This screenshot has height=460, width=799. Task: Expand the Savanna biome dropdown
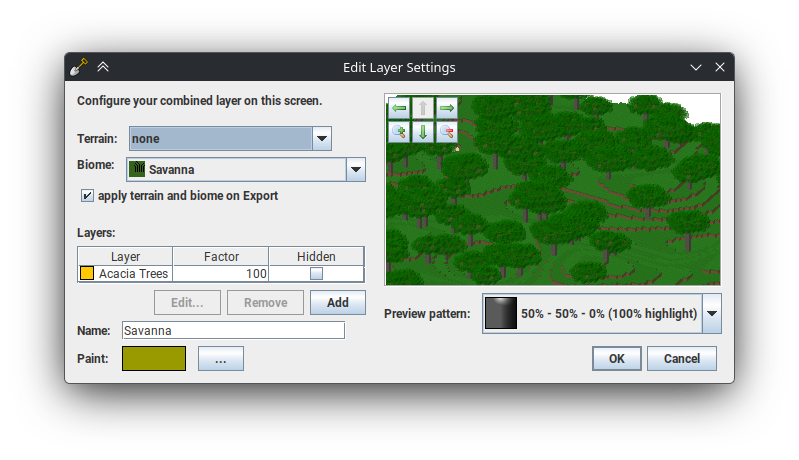click(355, 170)
